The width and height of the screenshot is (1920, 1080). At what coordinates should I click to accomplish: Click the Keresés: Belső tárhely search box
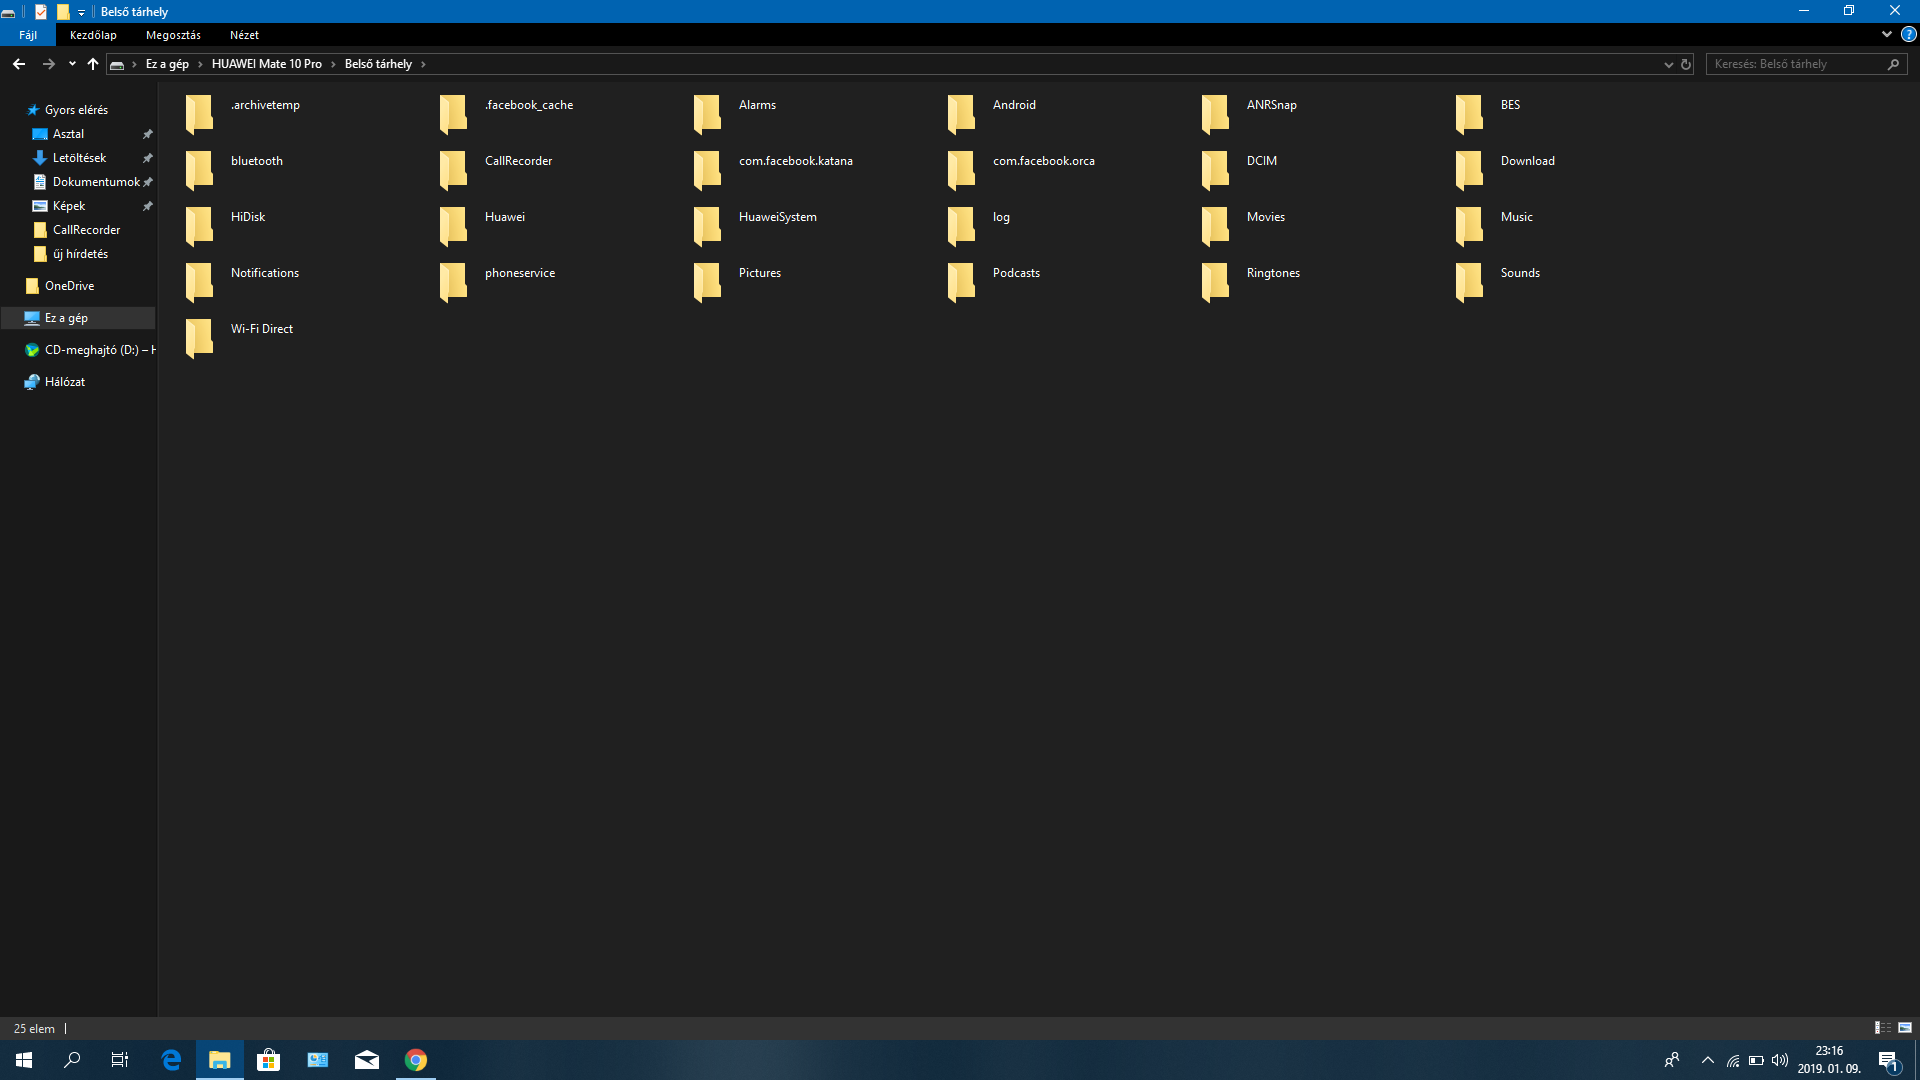[x=1806, y=64]
